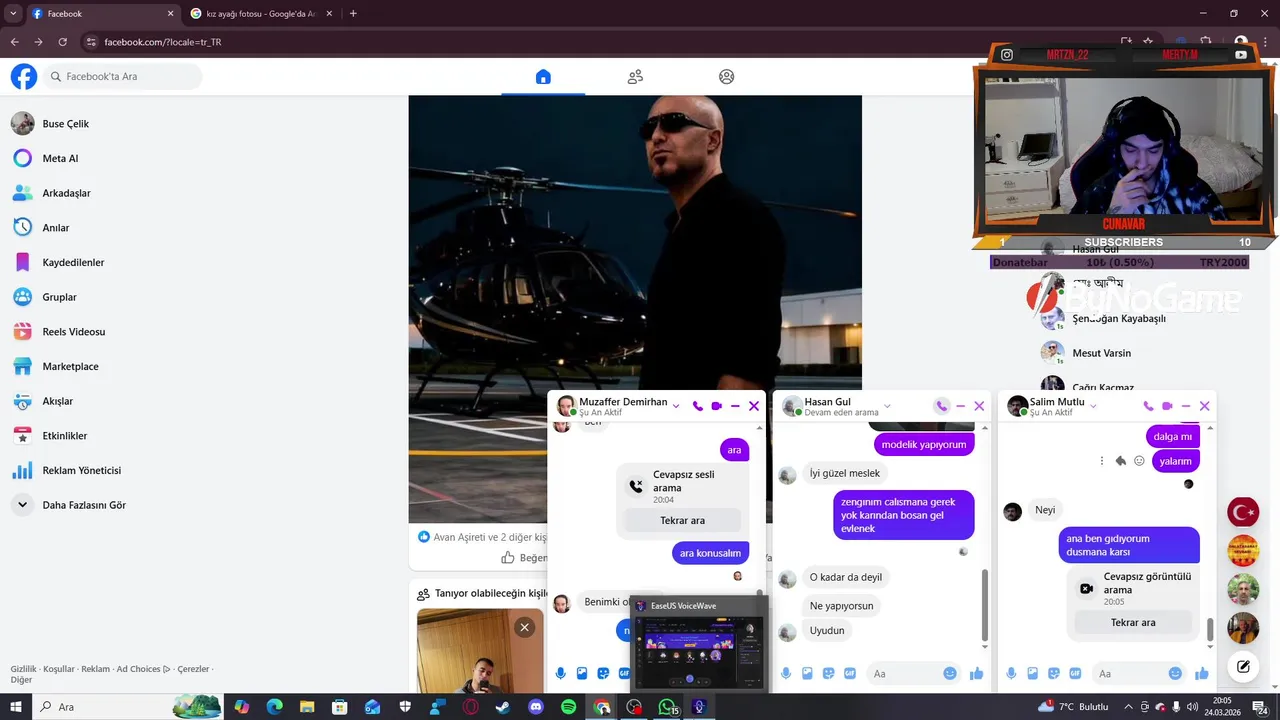Screen dimensions: 1280x720
Task: Attach photo in Hasan Gul chat
Action: 807,673
